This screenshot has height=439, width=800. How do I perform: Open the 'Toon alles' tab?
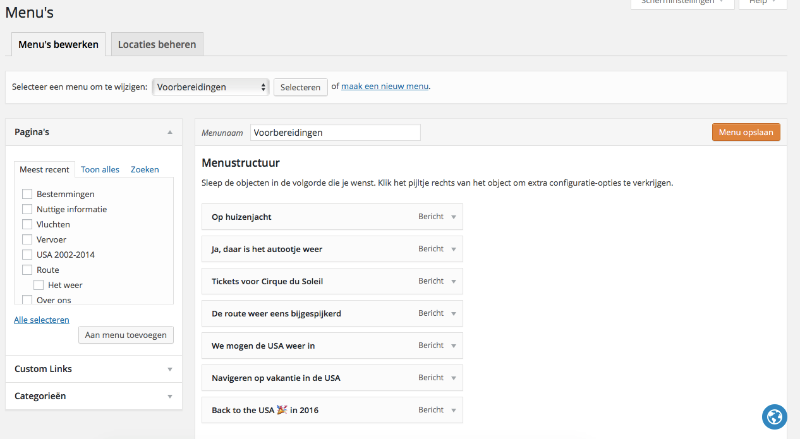(x=100, y=170)
